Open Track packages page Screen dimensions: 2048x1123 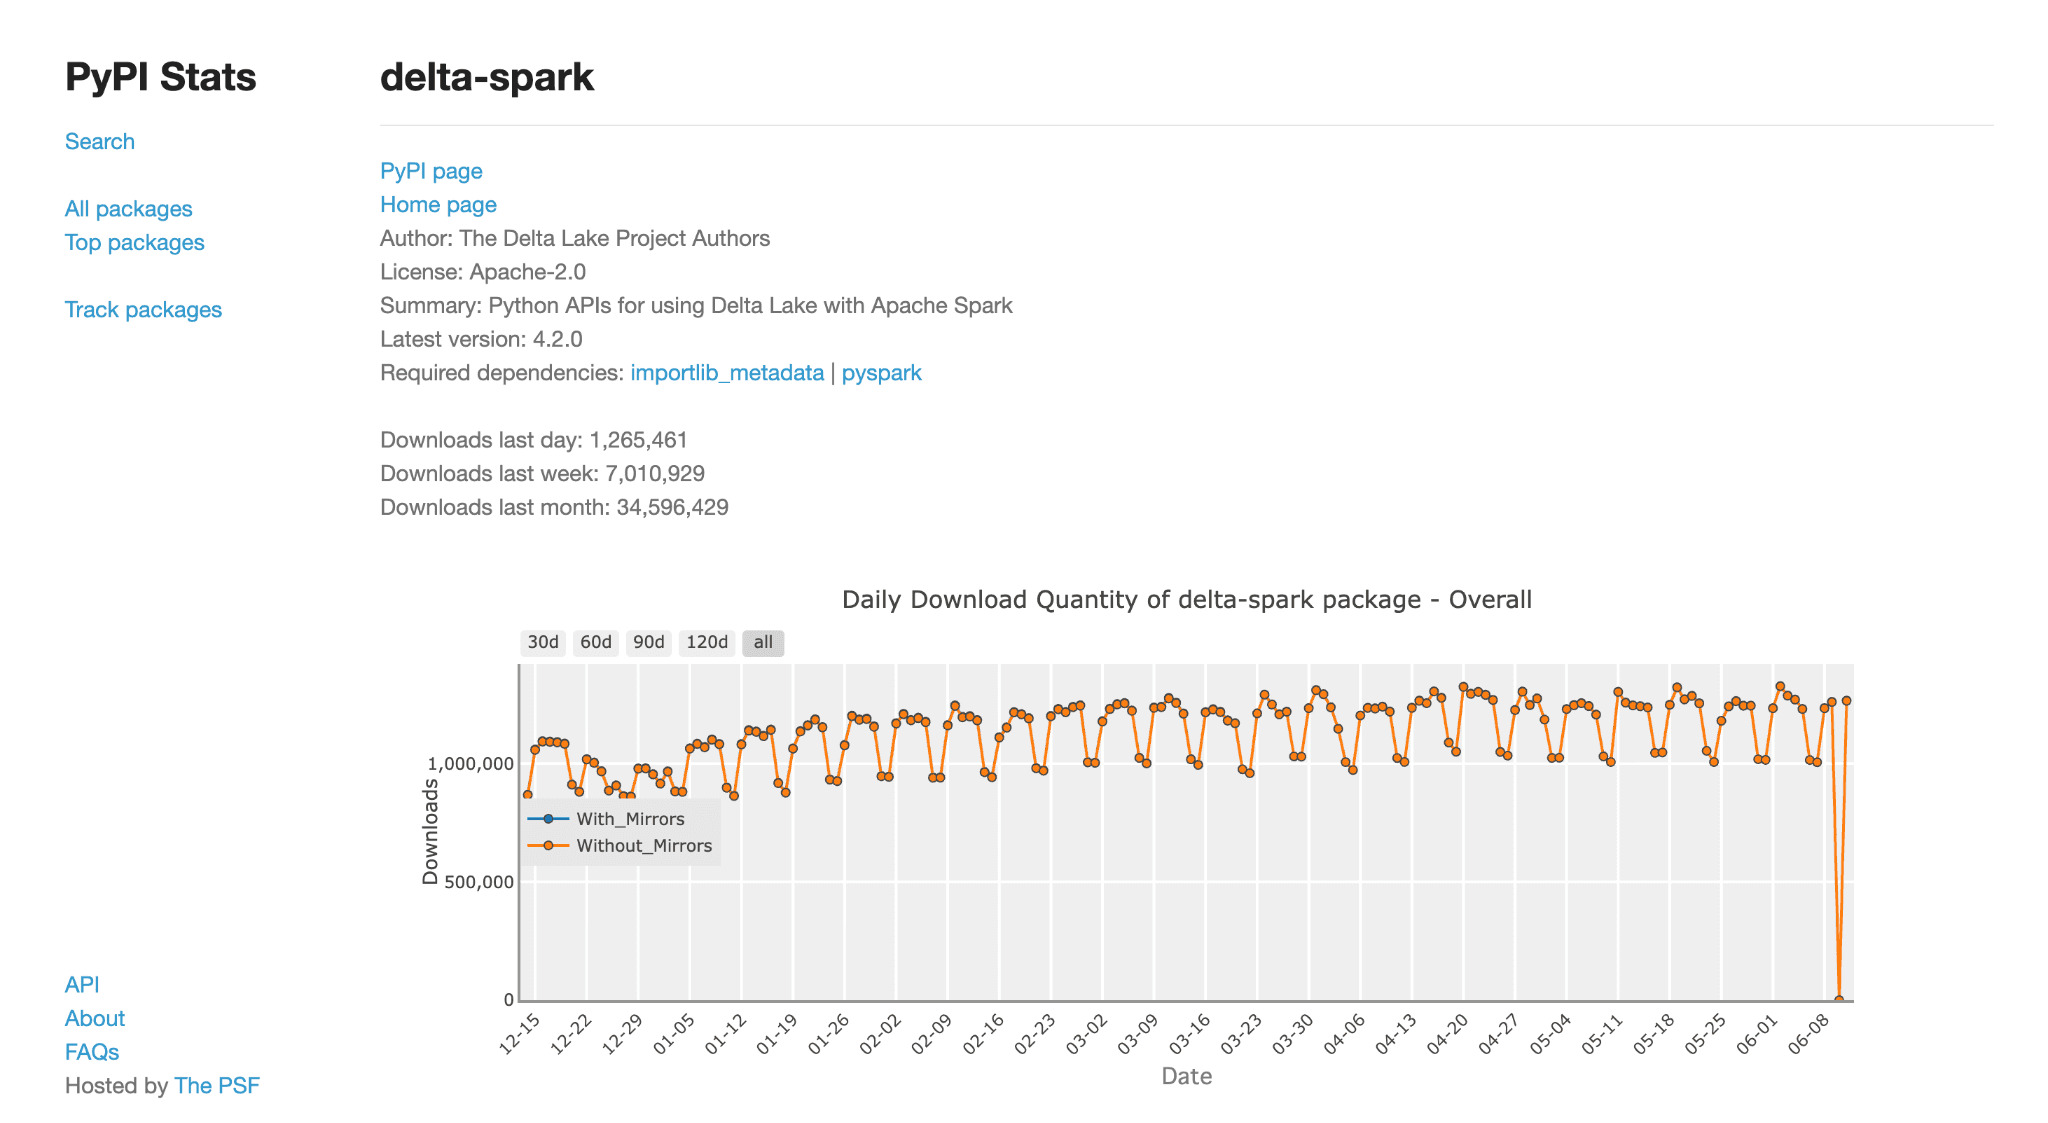tap(144, 310)
